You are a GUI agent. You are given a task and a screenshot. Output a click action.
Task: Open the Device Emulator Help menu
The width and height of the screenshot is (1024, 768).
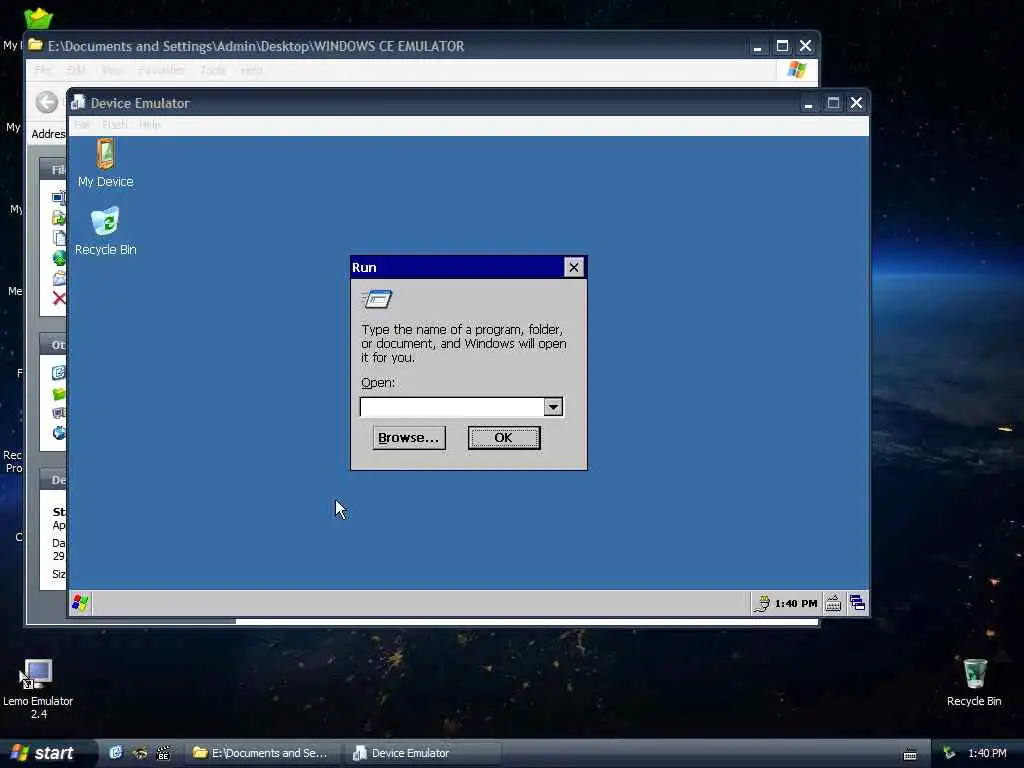click(x=150, y=125)
